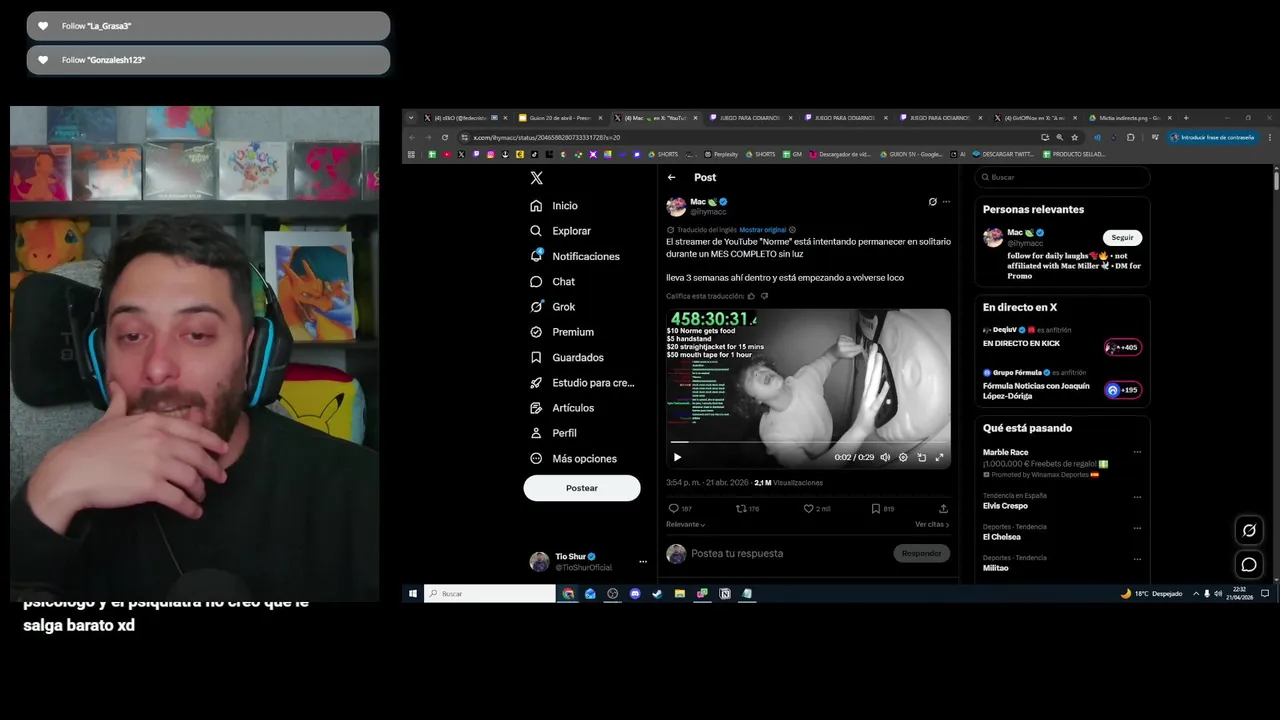Bookmark page with star icon

click(1075, 137)
